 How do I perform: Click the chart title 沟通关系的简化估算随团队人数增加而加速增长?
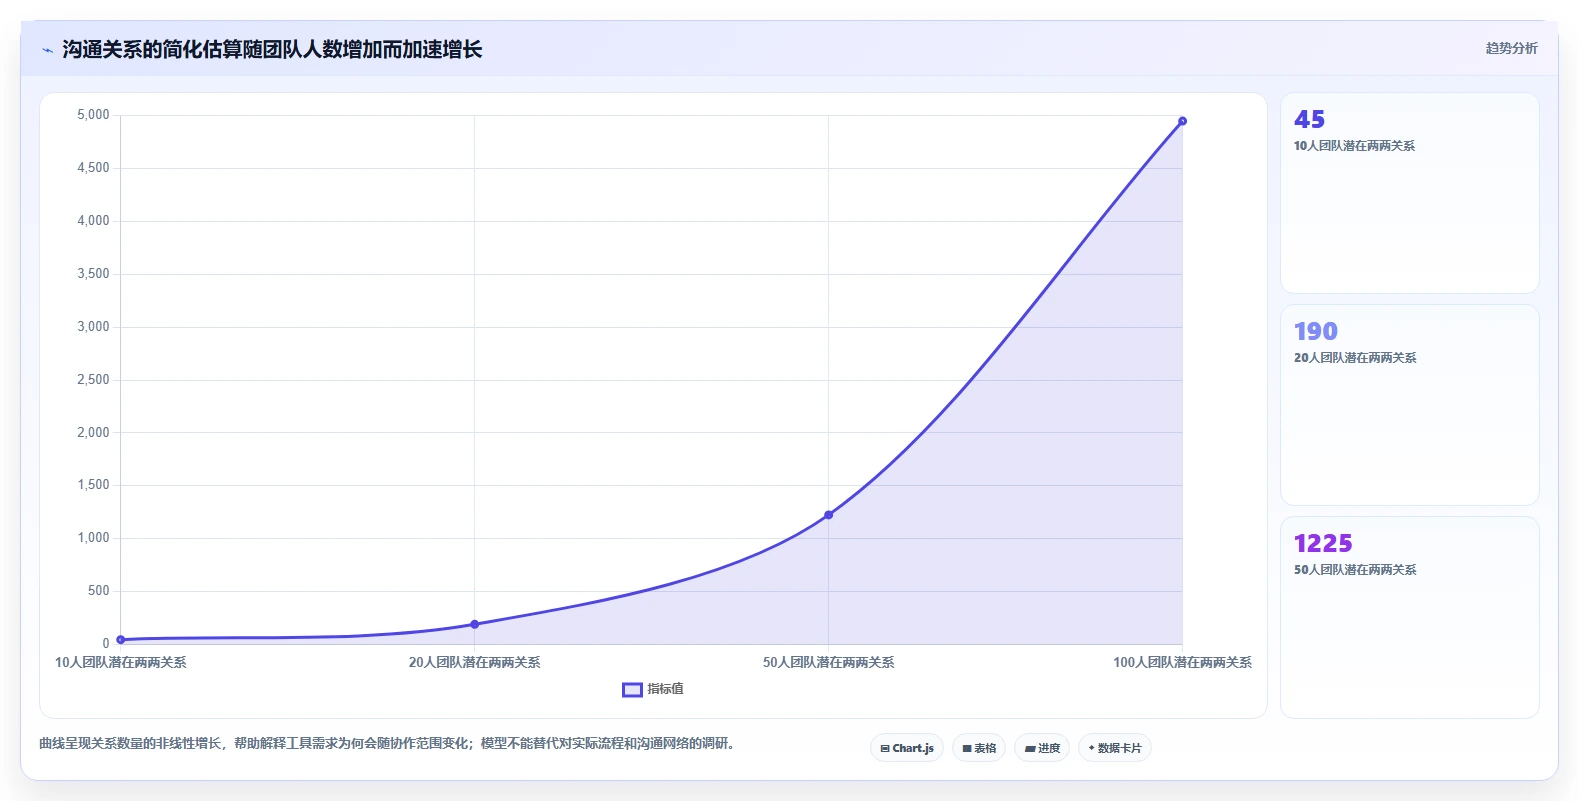(272, 49)
